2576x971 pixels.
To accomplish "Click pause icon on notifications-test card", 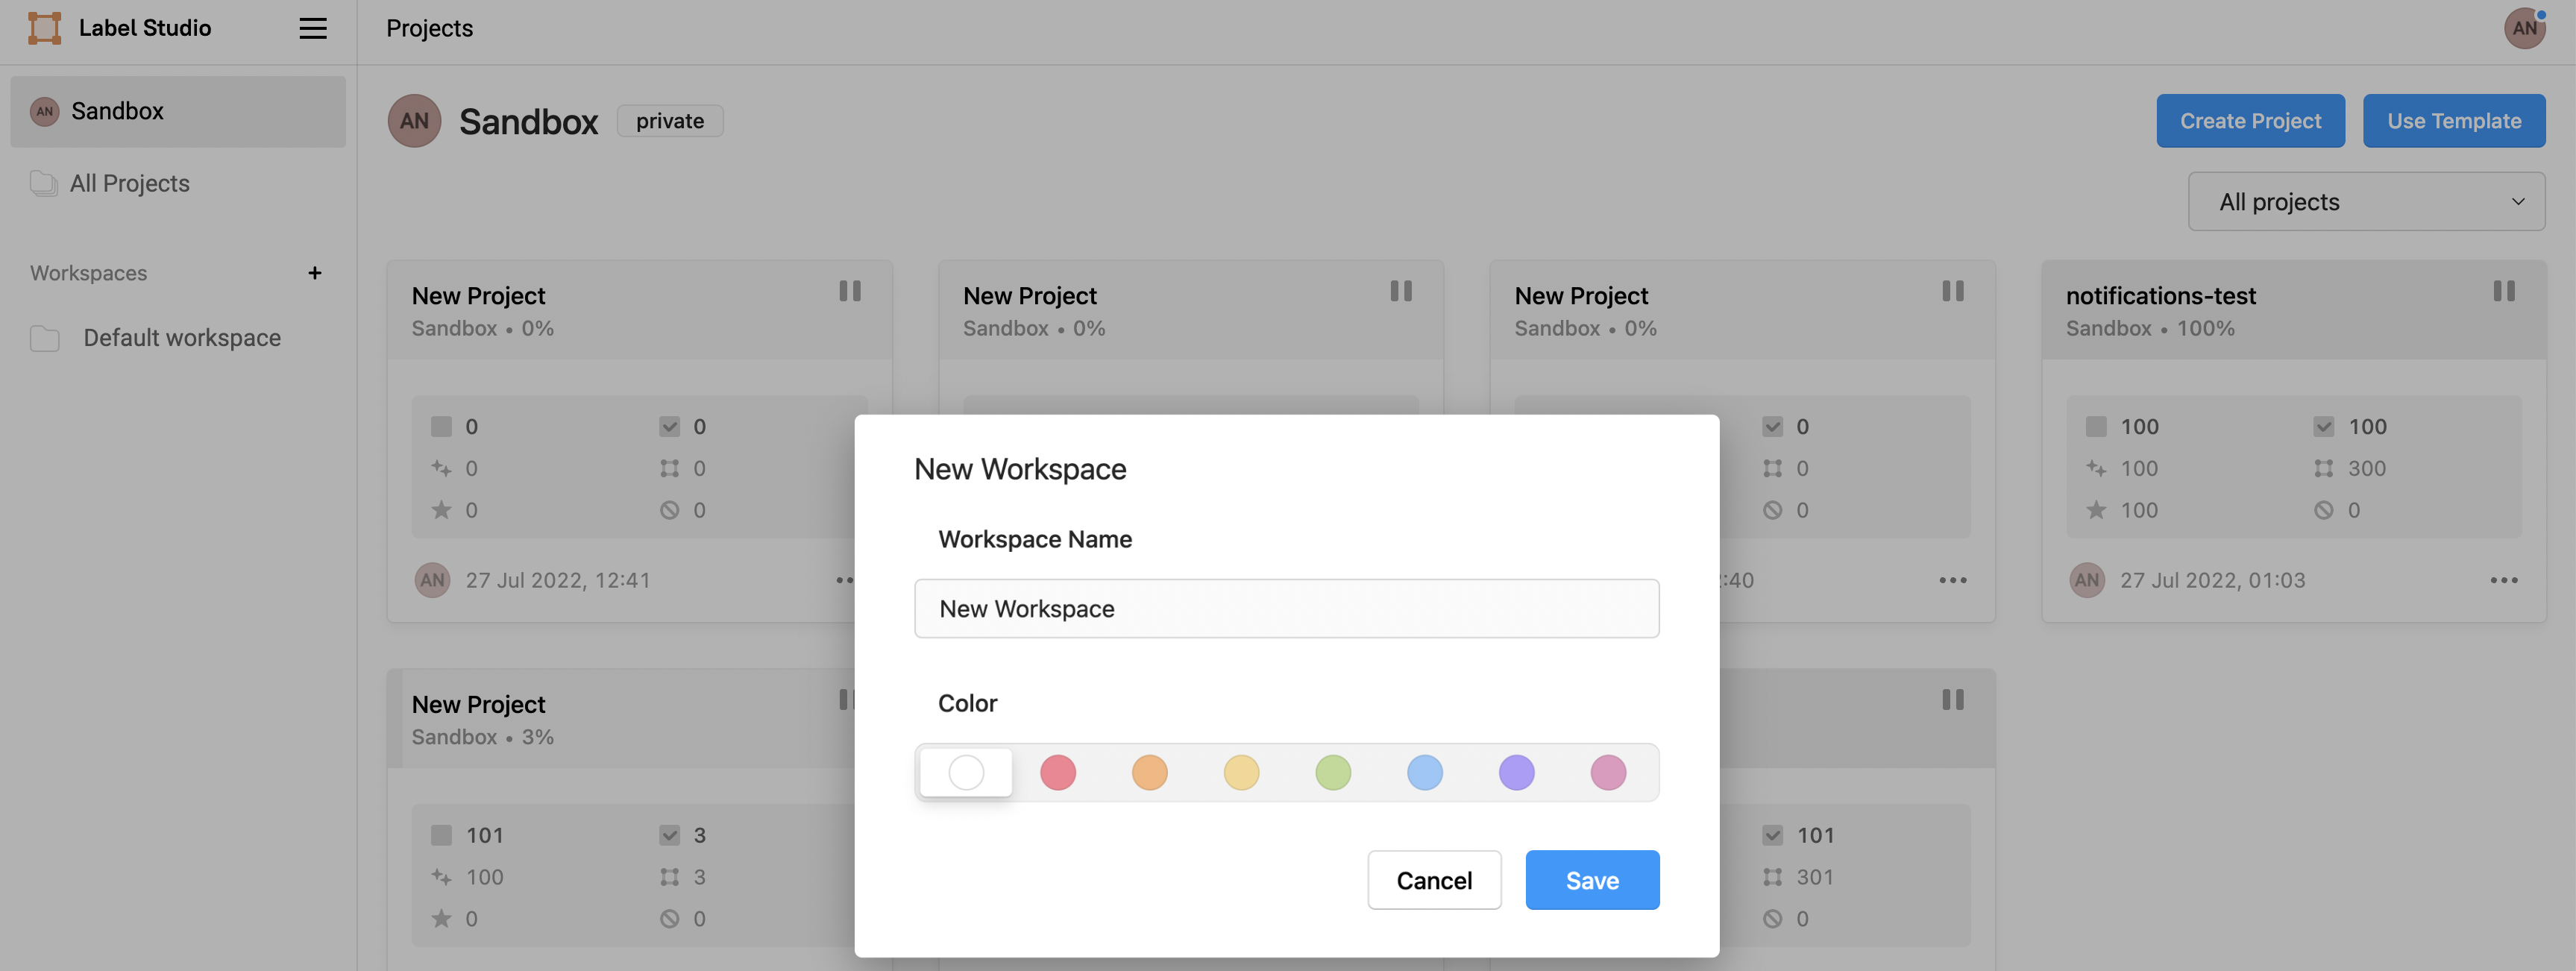I will (2503, 291).
